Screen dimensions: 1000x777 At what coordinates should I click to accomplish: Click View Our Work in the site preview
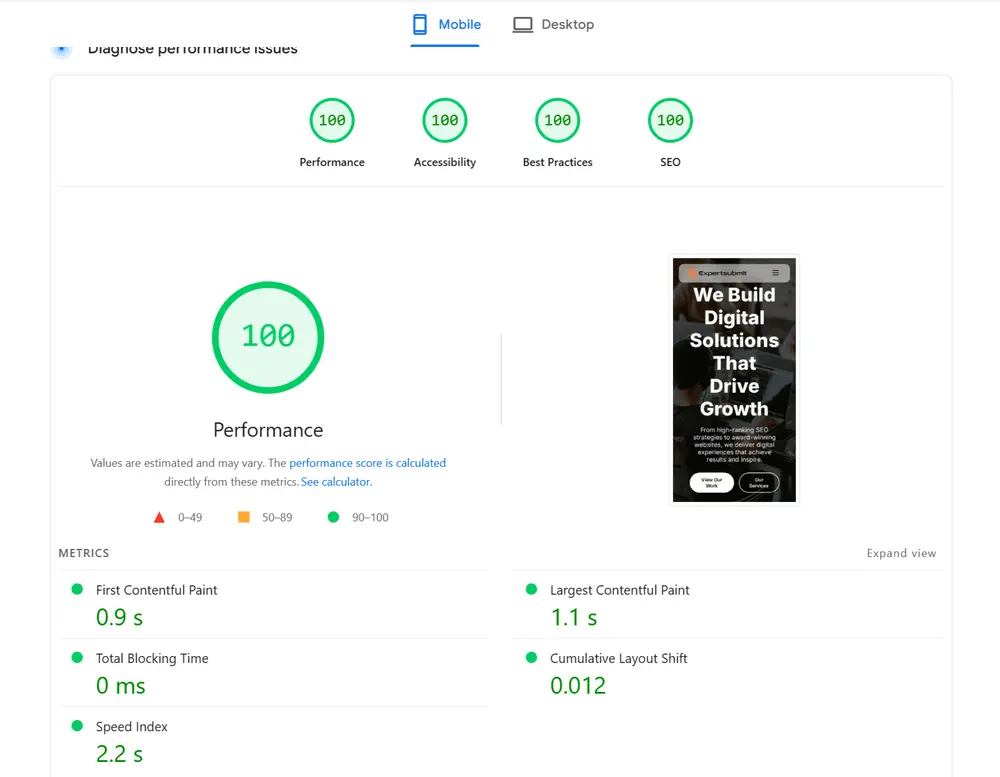pyautogui.click(x=711, y=482)
